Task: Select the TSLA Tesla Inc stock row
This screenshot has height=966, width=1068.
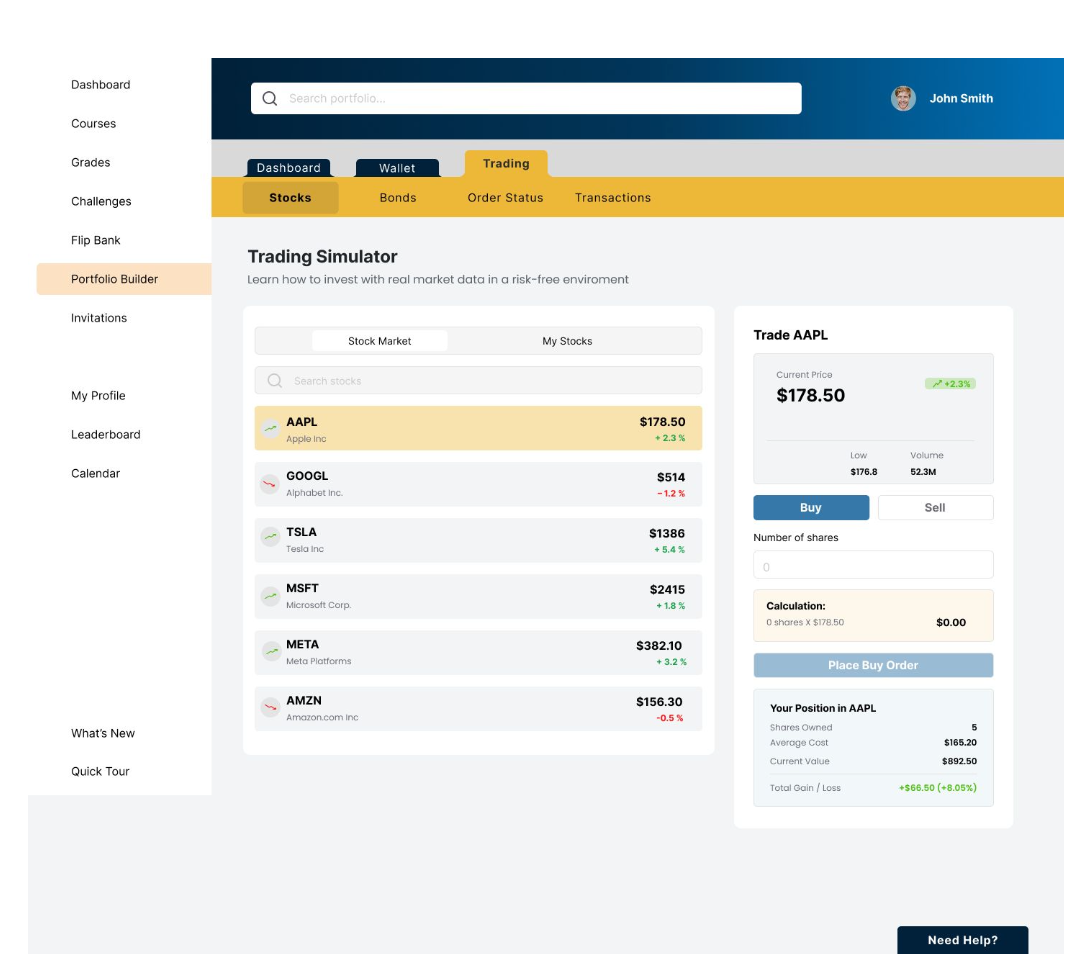Action: point(478,540)
